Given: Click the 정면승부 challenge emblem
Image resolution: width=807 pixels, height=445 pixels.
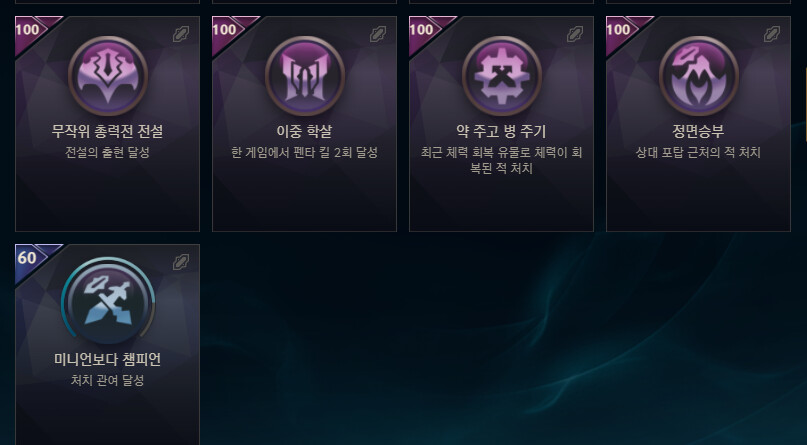Looking at the screenshot, I should [x=699, y=76].
